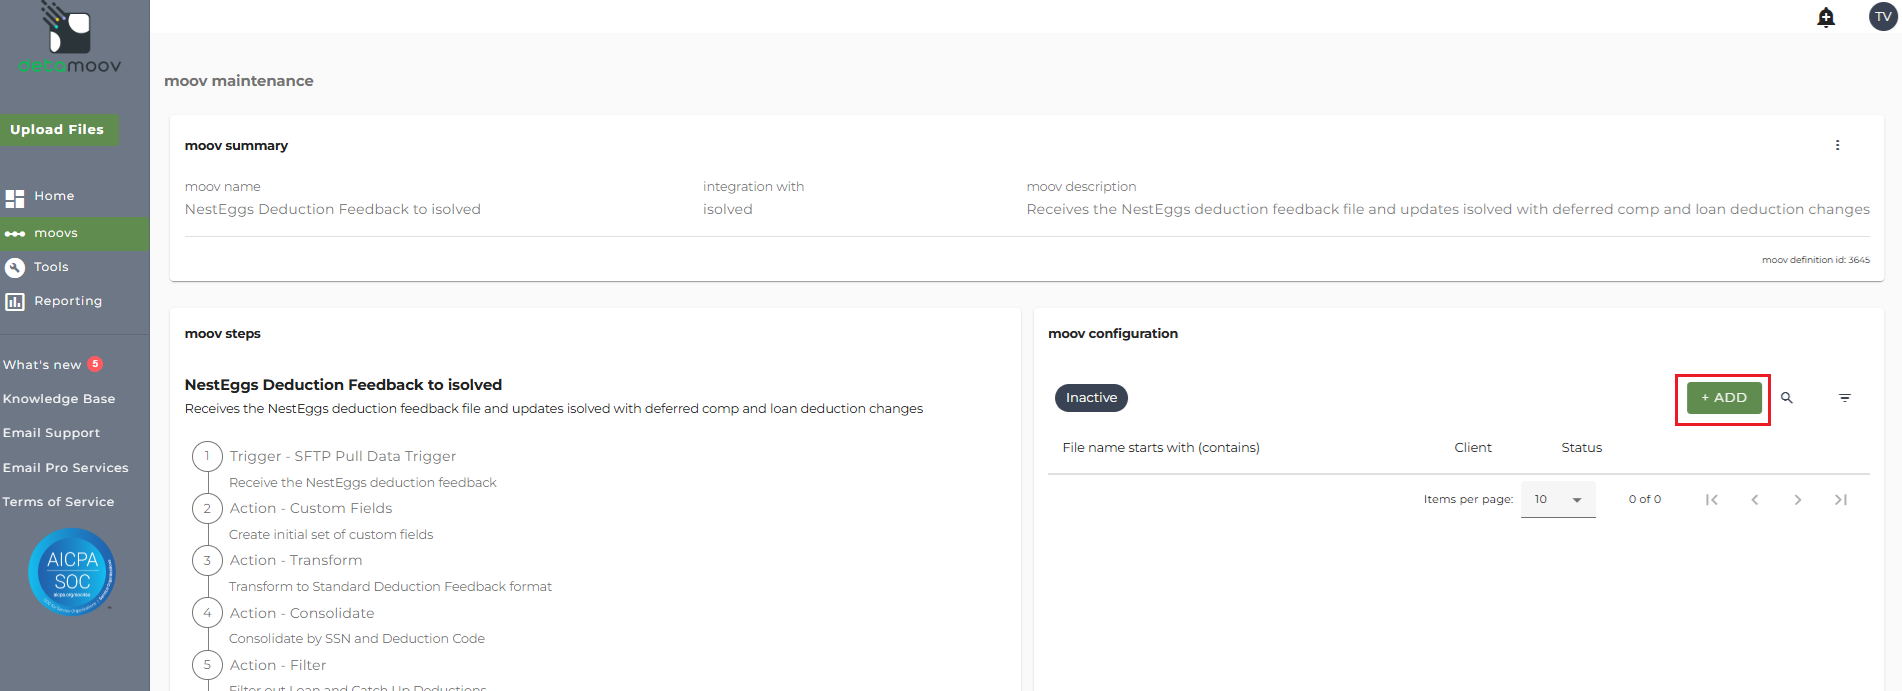The image size is (1902, 691).
Task: Open What's new in the sidebar
Action: coord(42,365)
